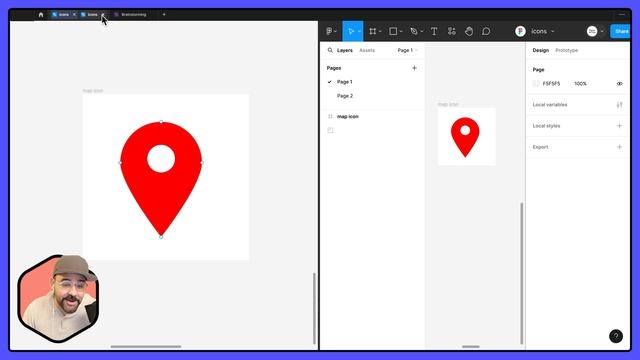The height and width of the screenshot is (360, 640).
Task: Click the map icon frame label on large canvas
Action: pyautogui.click(x=93, y=91)
